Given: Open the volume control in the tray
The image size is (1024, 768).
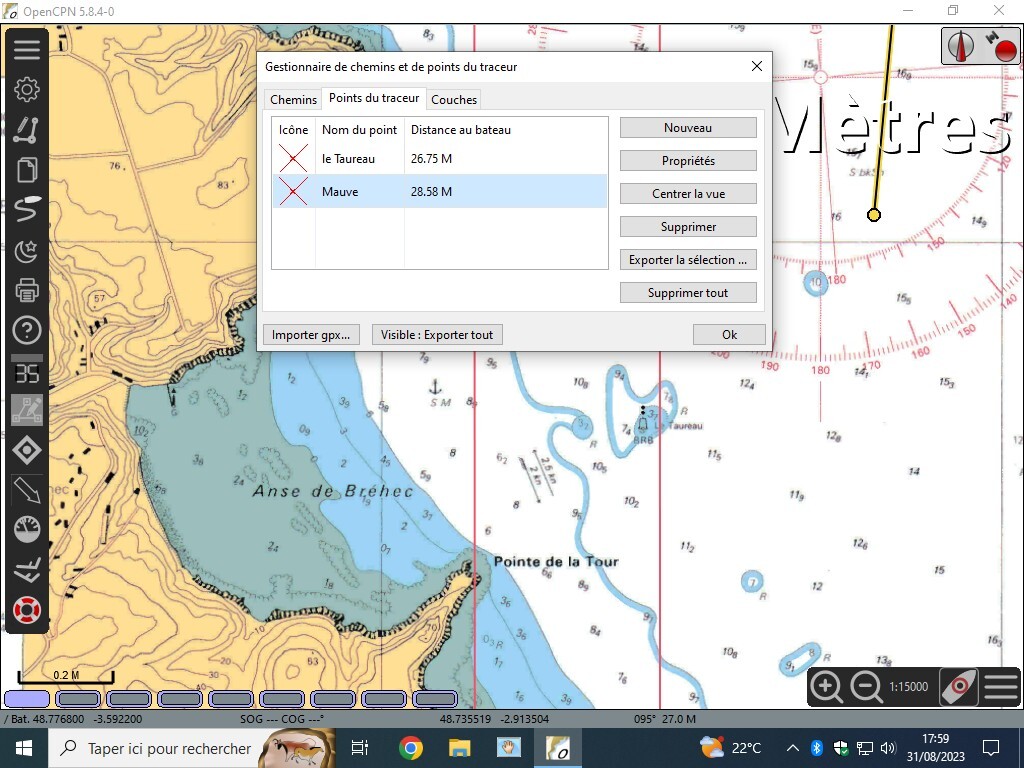Looking at the screenshot, I should click(x=888, y=748).
